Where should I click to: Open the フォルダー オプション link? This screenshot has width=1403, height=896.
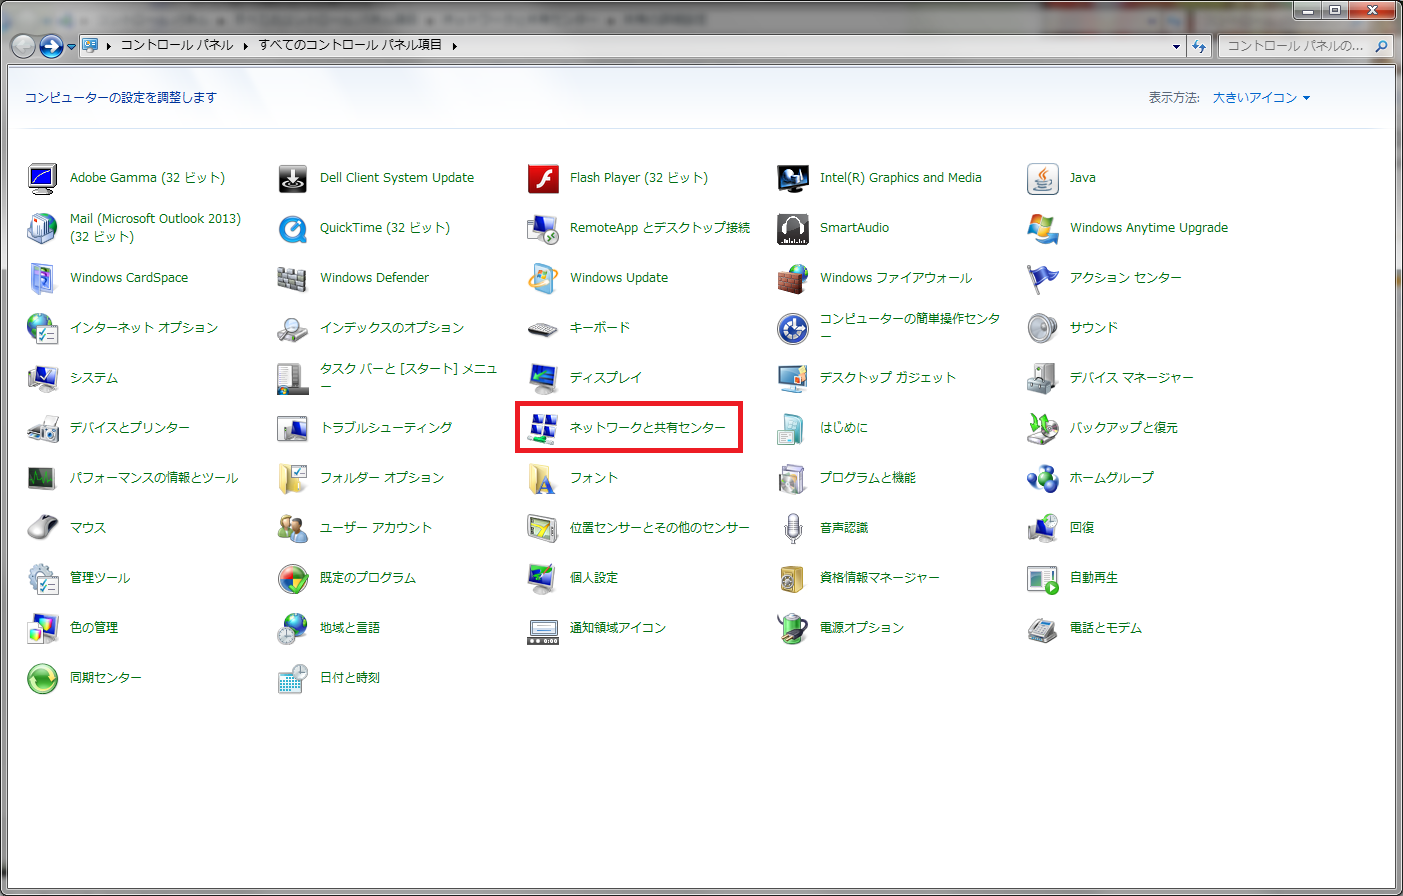382,478
